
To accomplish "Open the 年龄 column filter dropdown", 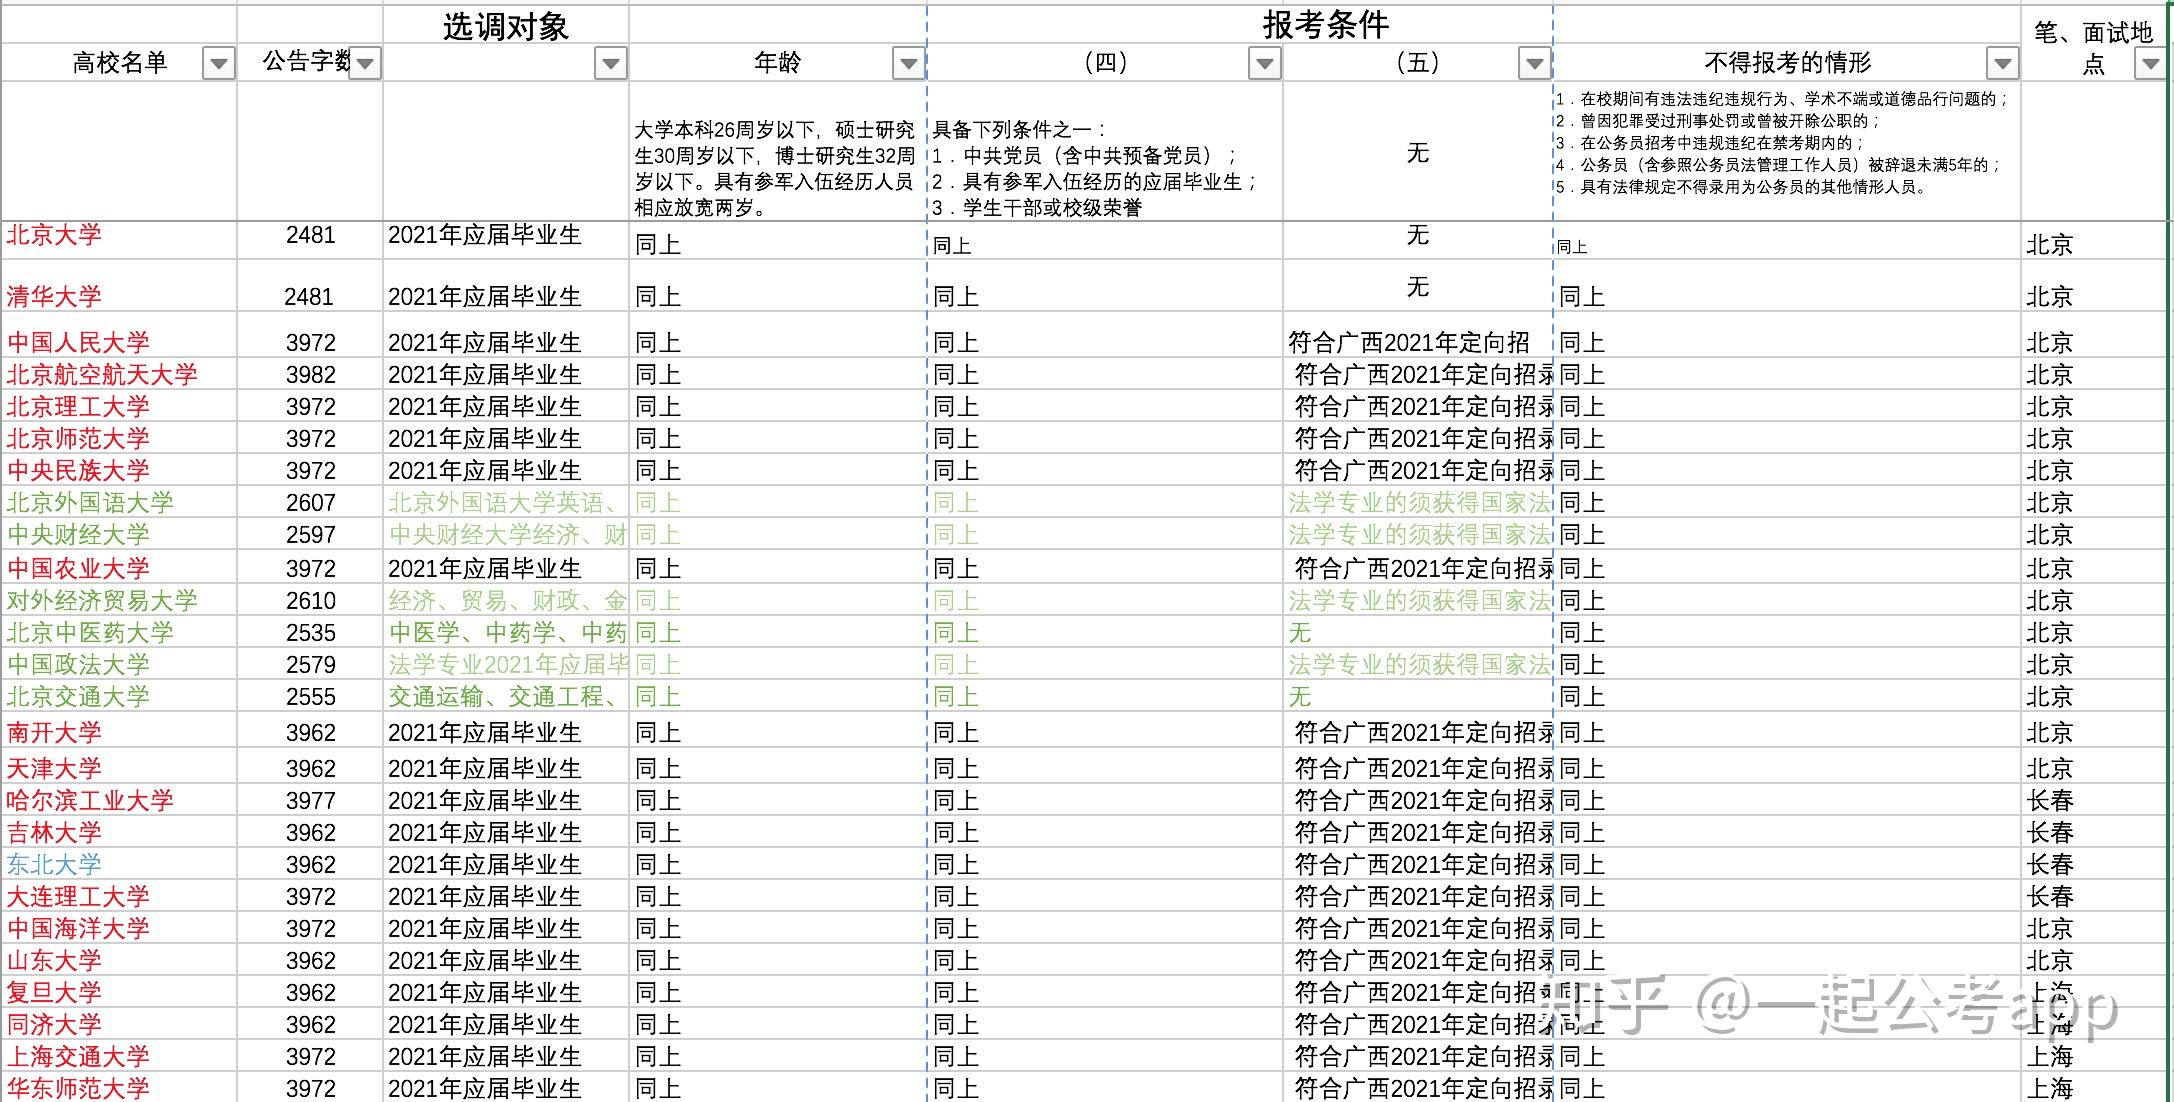I will [x=908, y=64].
